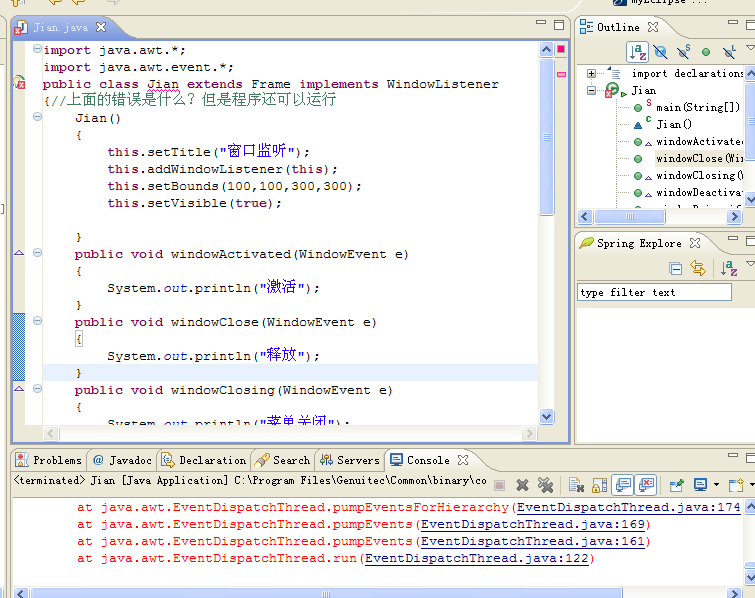The width and height of the screenshot is (755, 598).
Task: Click Open Console icon
Action: click(736, 485)
